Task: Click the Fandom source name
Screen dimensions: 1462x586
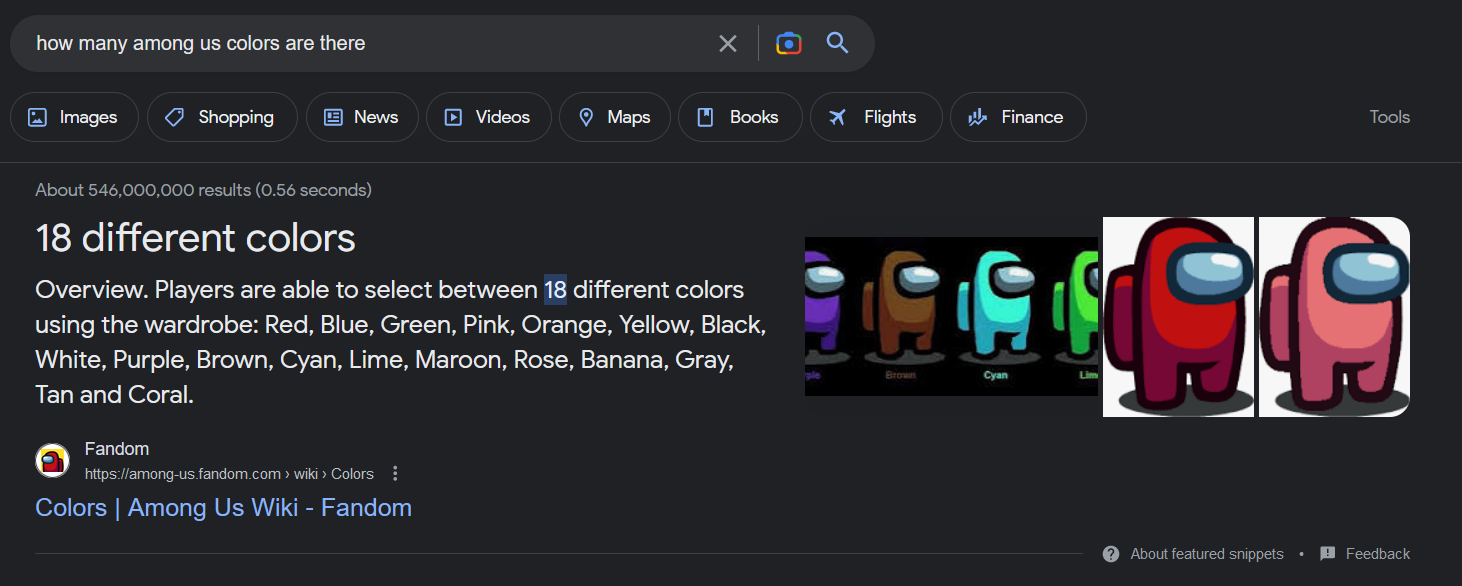Action: pyautogui.click(x=117, y=449)
